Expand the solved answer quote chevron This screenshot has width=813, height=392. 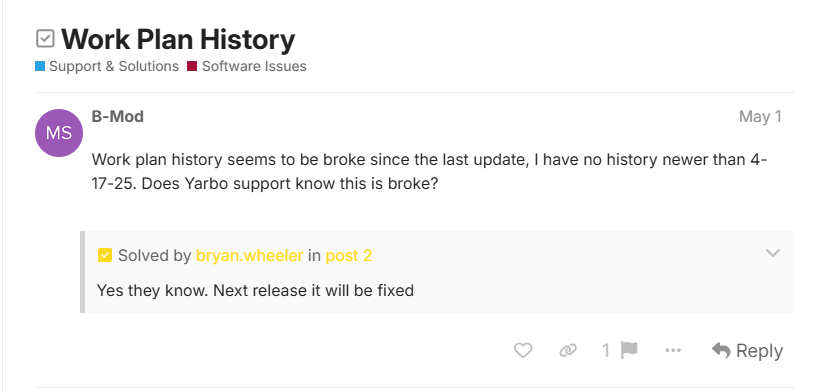pos(773,253)
